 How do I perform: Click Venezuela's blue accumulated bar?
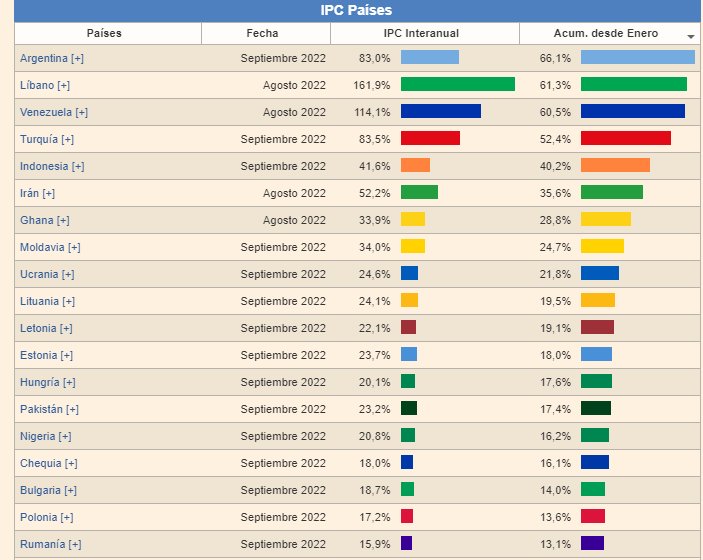pos(632,112)
